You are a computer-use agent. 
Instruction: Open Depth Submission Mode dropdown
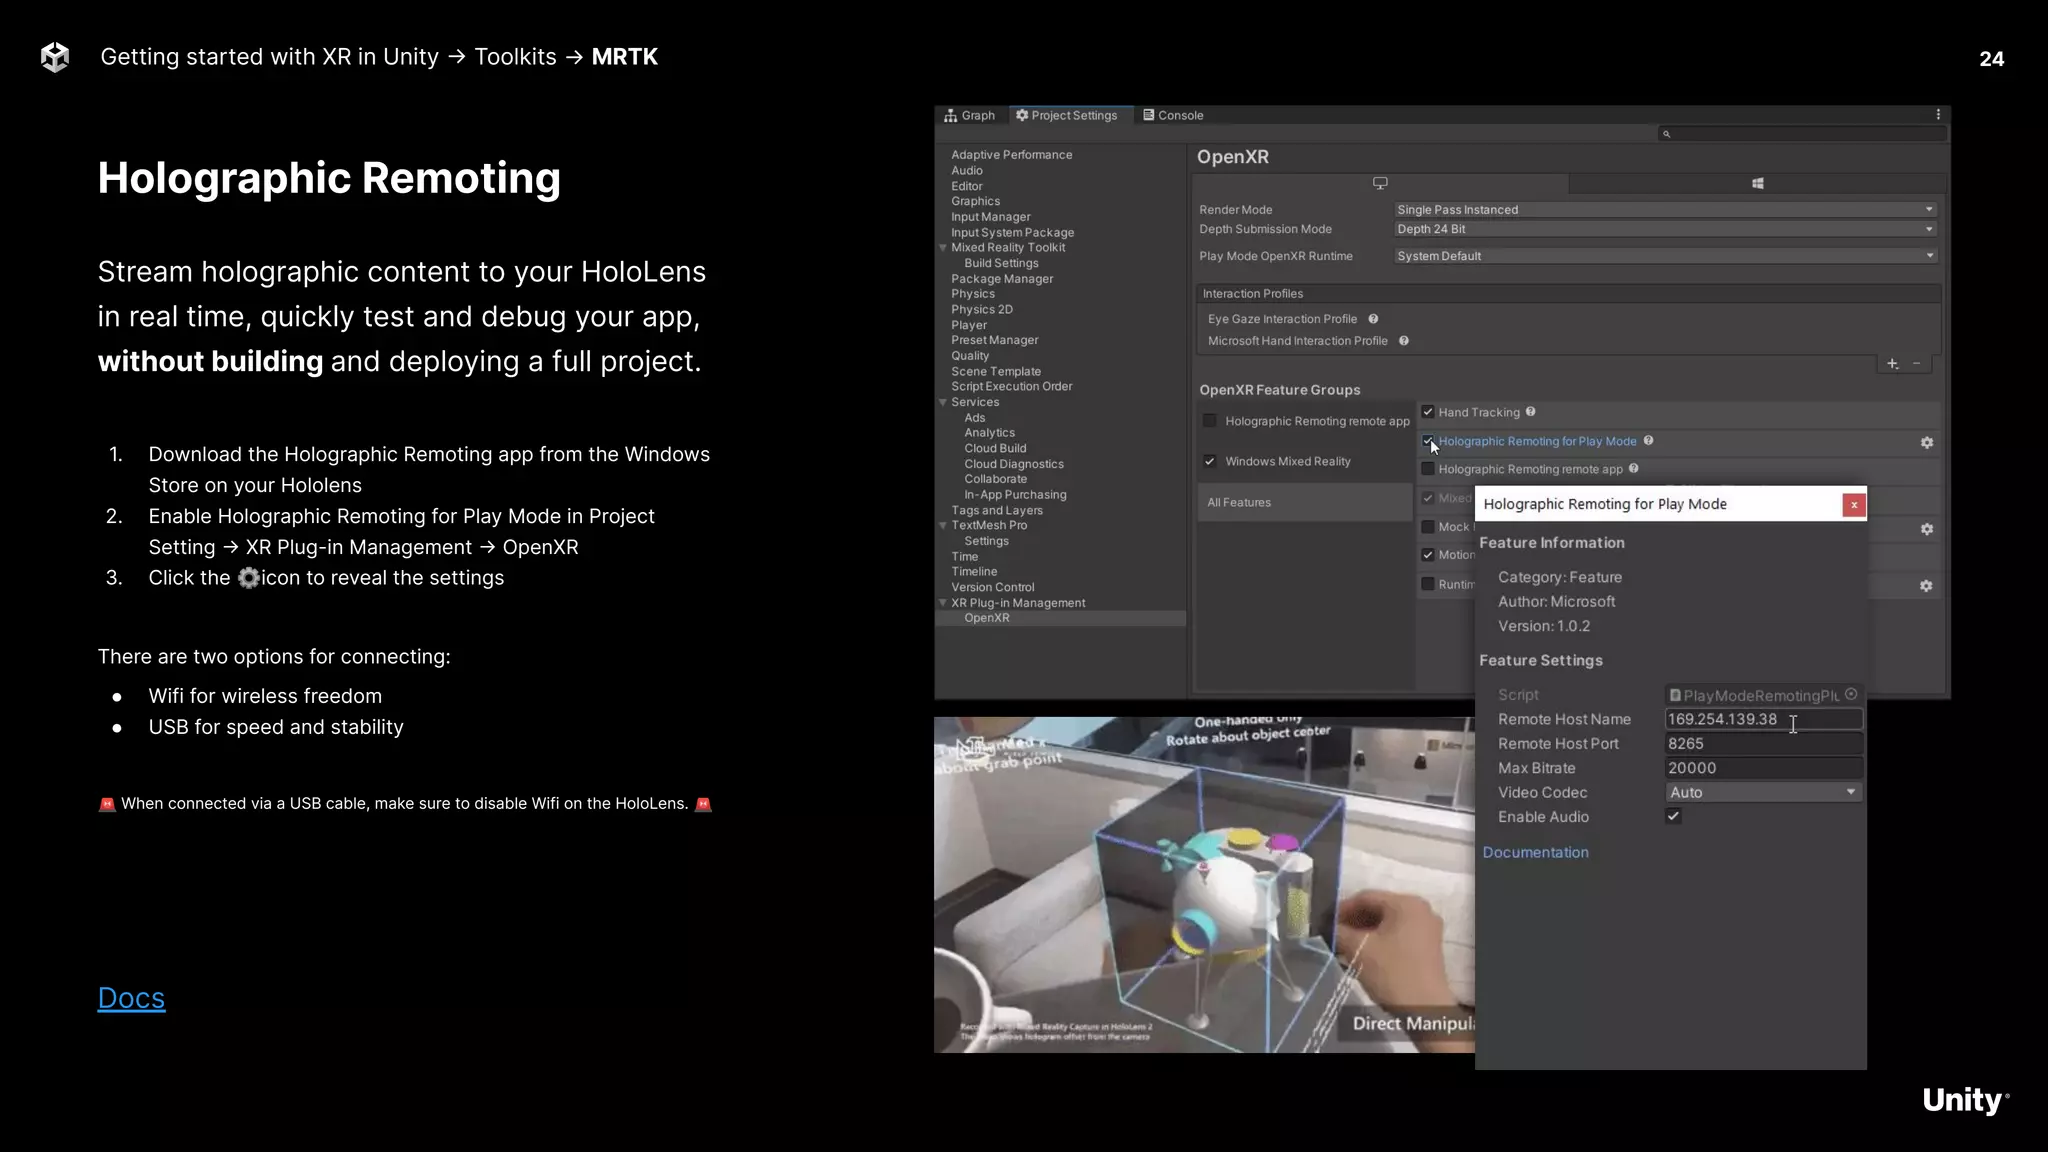click(1665, 229)
